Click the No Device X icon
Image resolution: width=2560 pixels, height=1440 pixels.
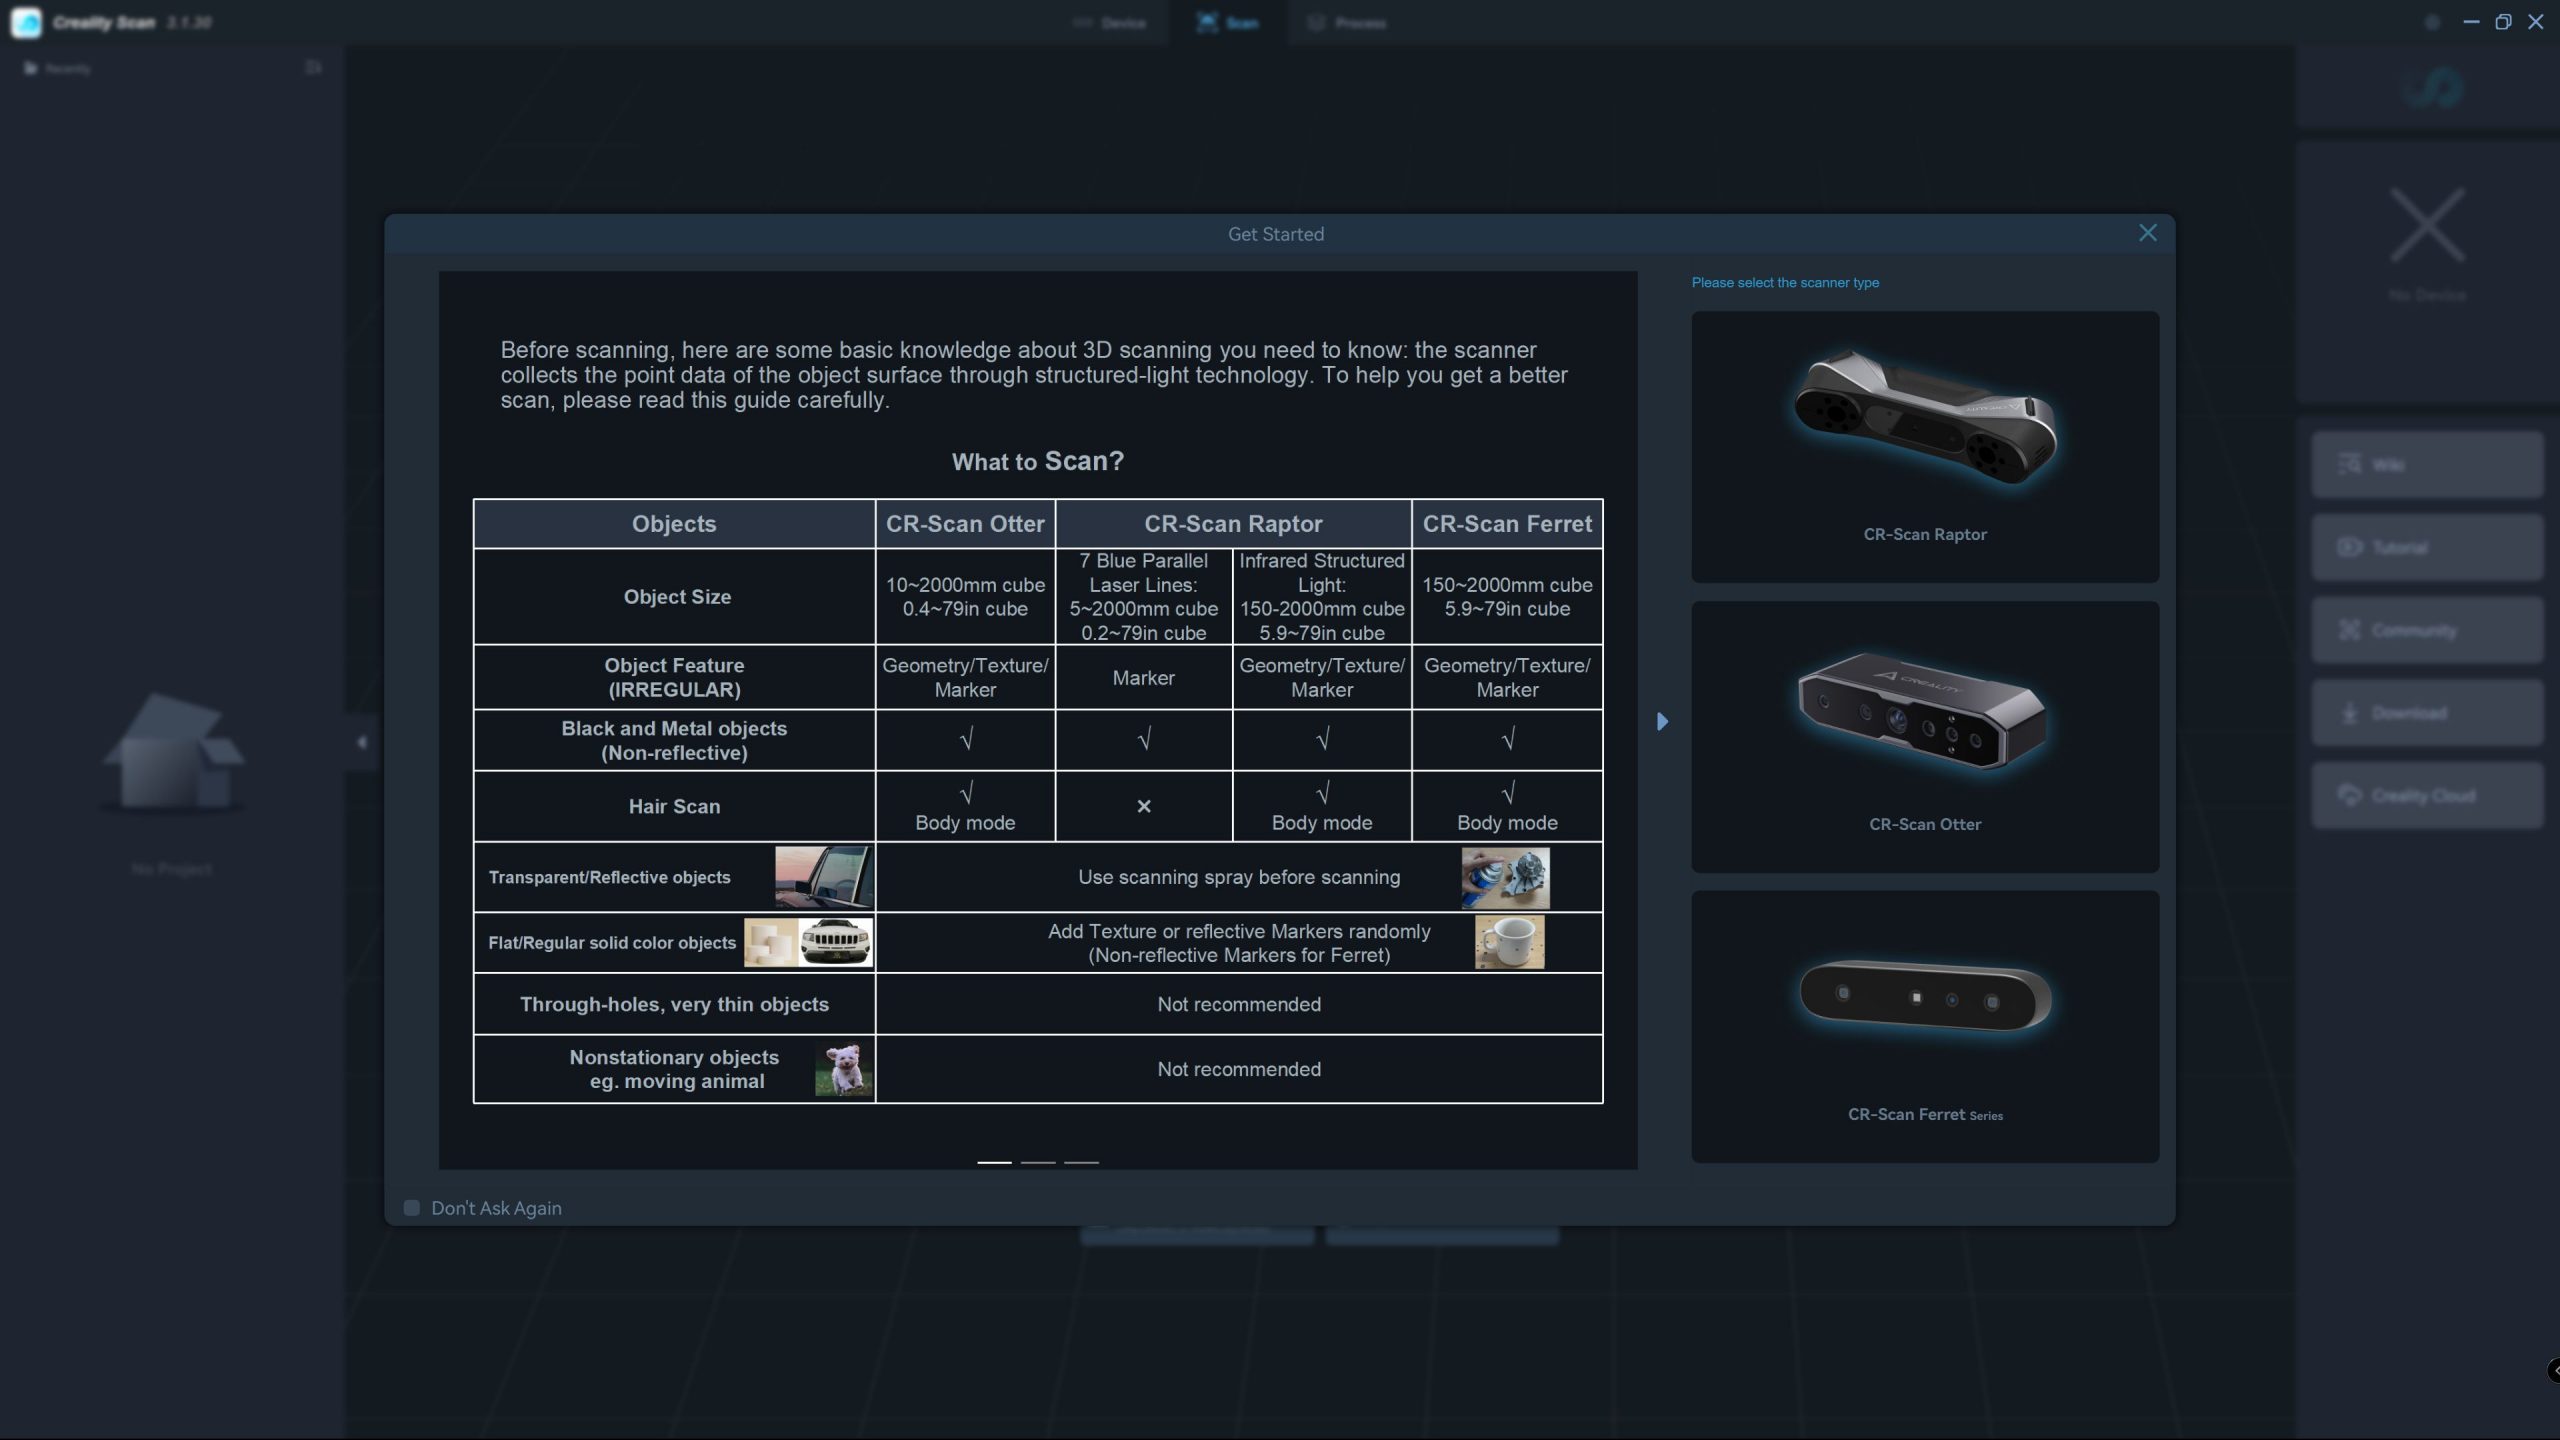tap(2427, 226)
